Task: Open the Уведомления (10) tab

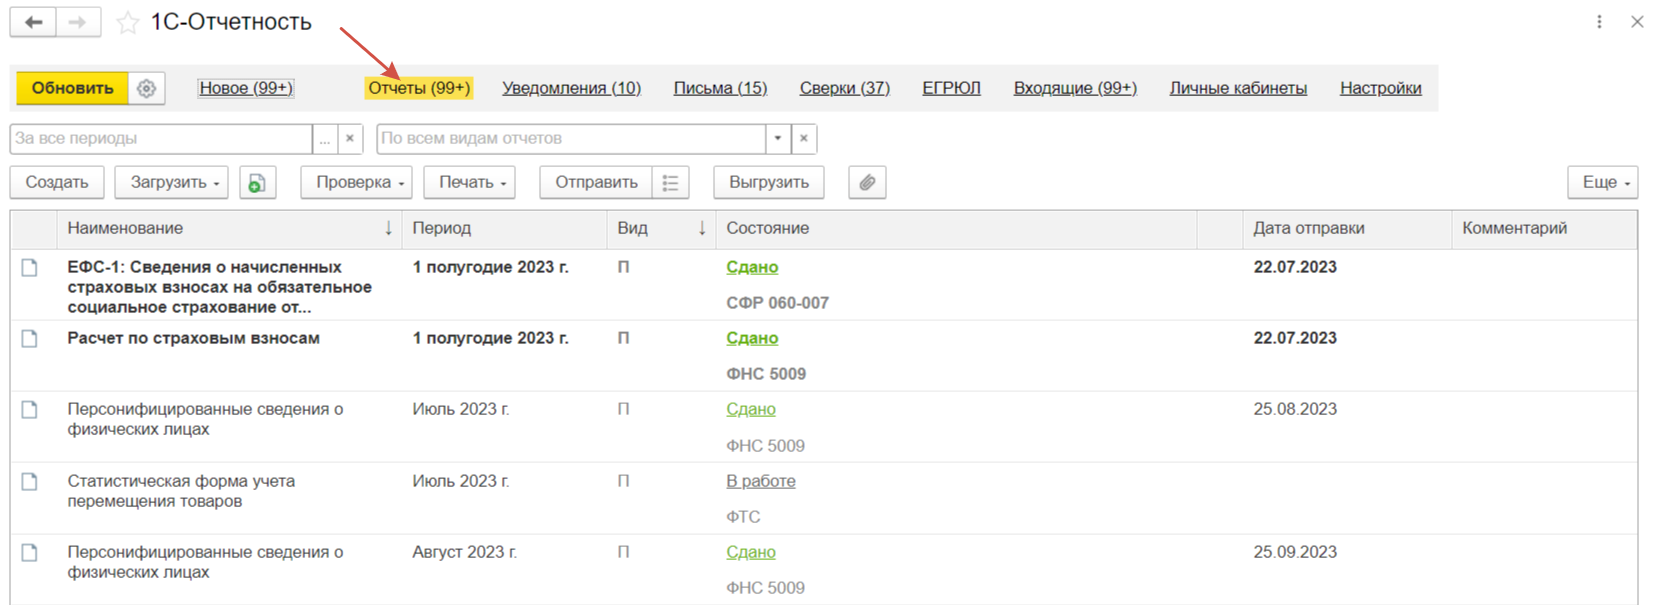Action: pyautogui.click(x=571, y=88)
